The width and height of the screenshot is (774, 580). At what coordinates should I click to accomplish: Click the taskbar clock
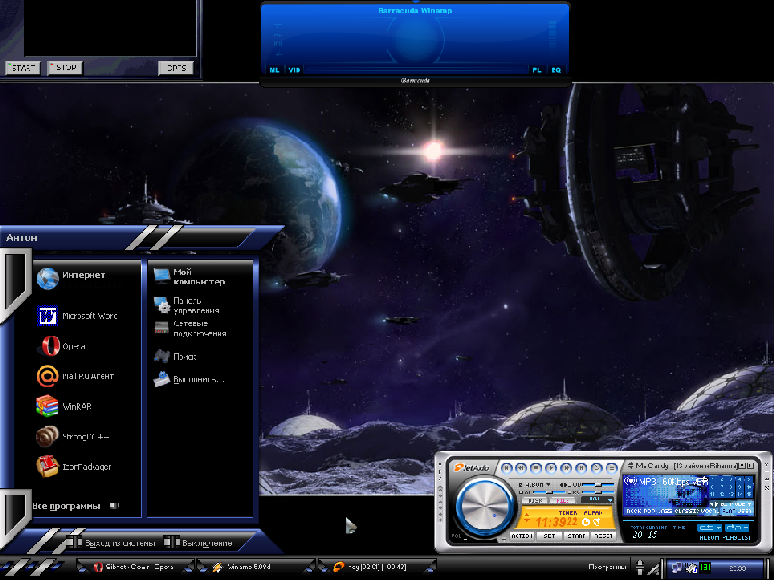[x=737, y=568]
